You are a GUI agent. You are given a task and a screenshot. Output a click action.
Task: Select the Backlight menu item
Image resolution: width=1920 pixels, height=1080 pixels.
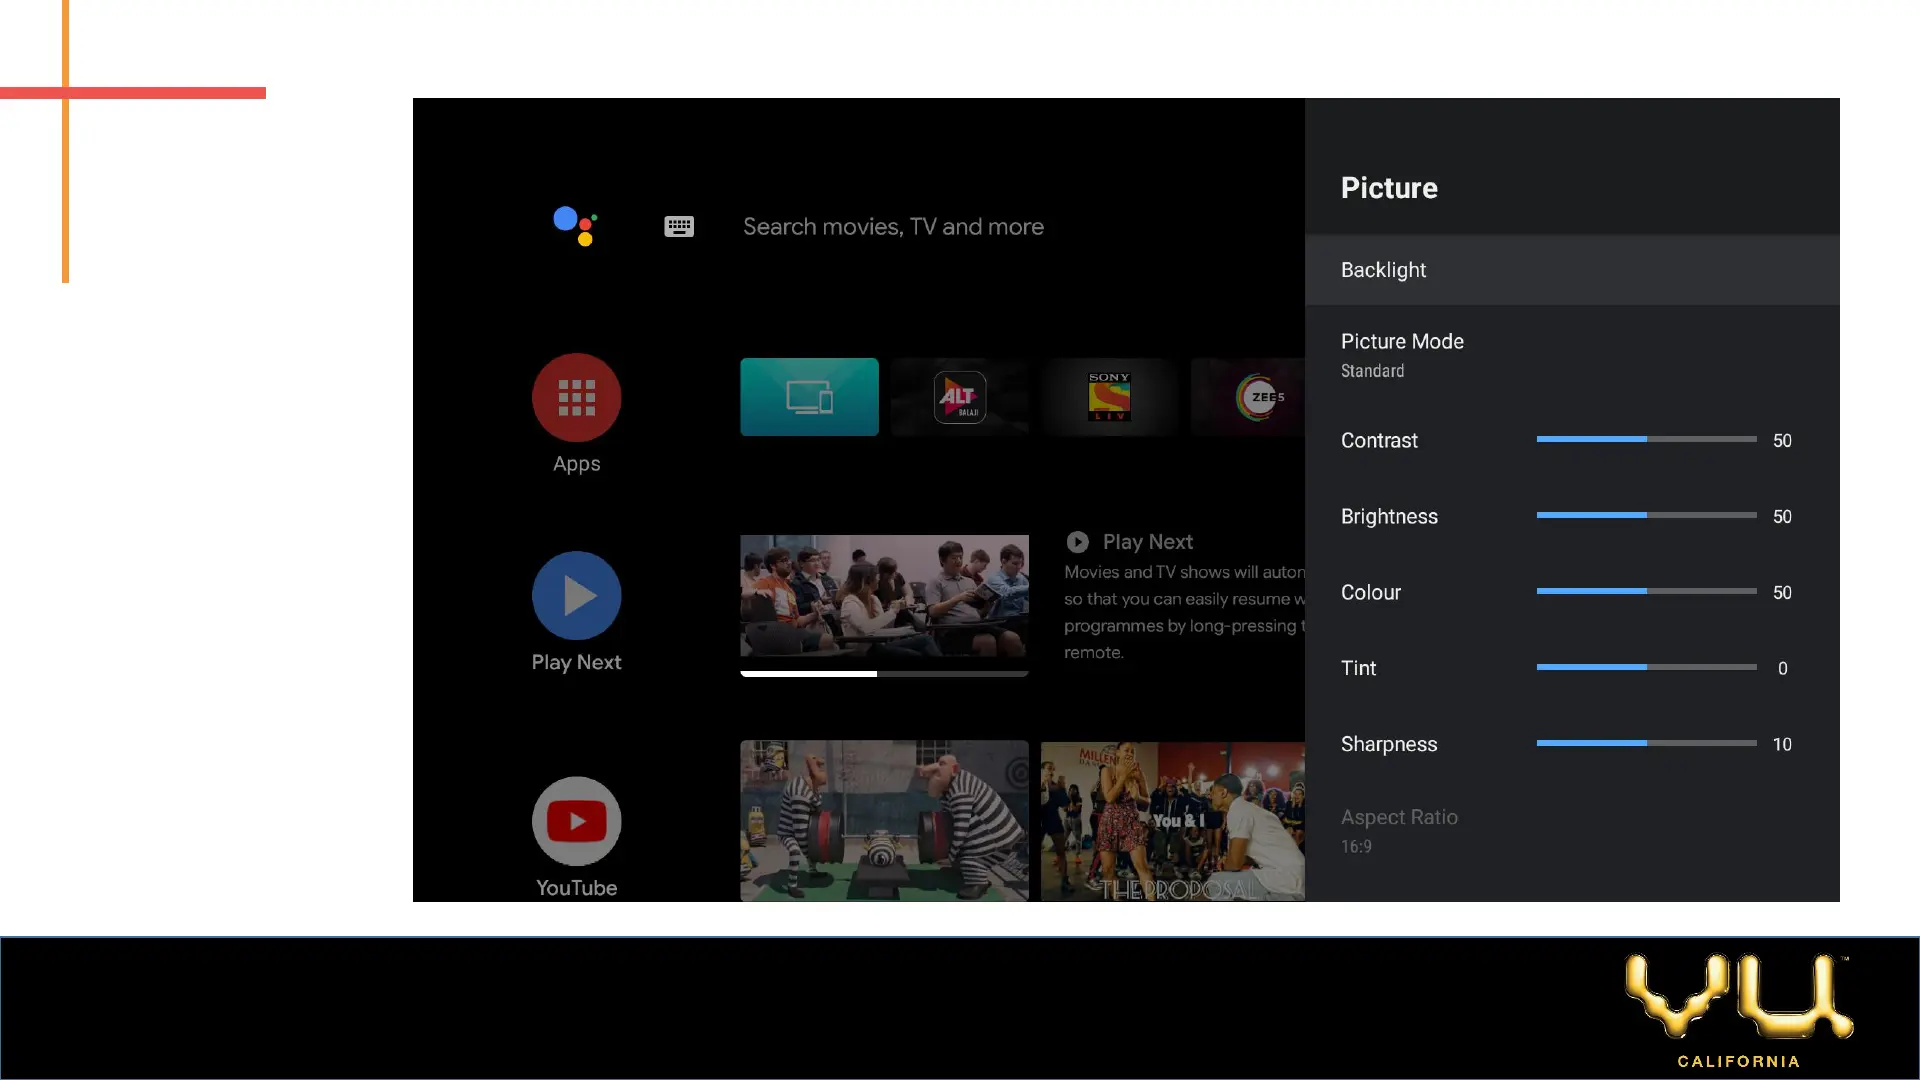[1571, 270]
